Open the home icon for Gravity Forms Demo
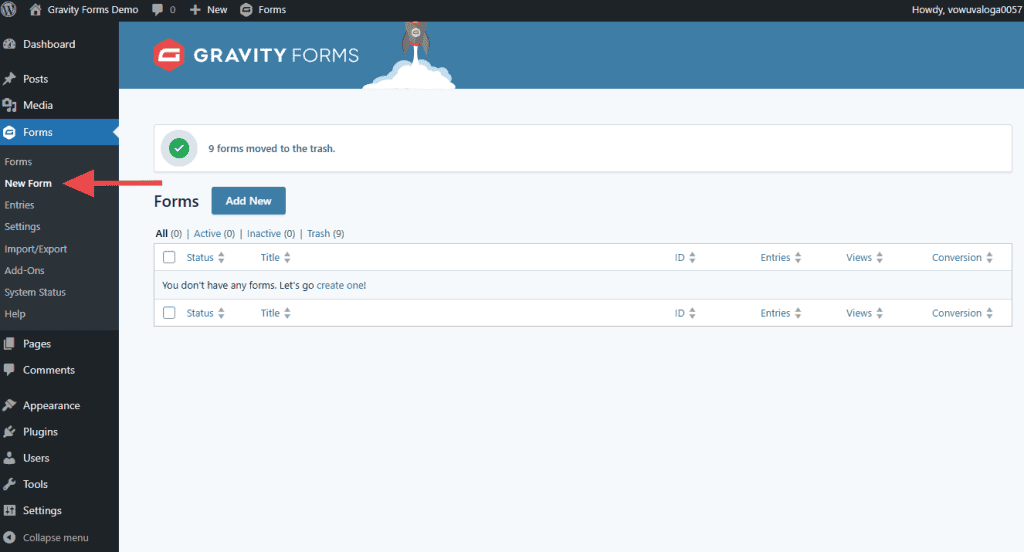1024x552 pixels. click(x=35, y=10)
